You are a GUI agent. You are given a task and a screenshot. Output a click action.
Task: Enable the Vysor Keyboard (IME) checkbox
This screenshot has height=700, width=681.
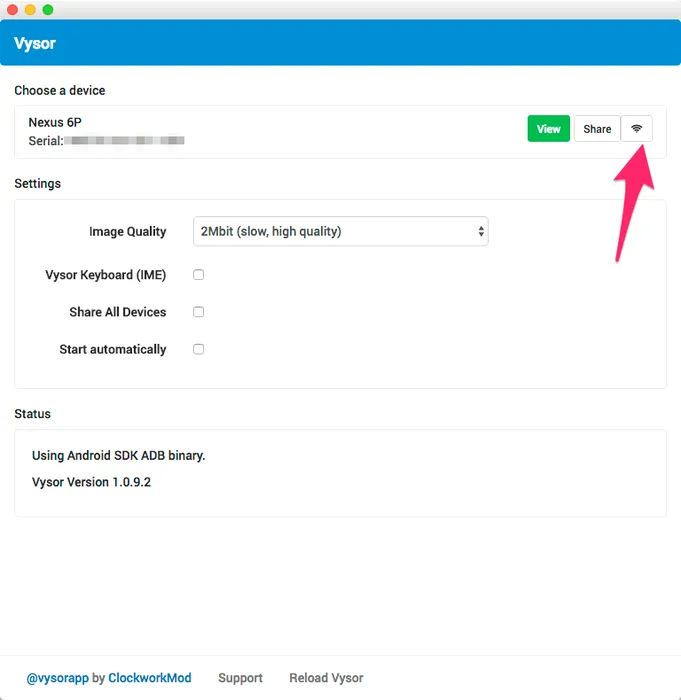tap(199, 275)
